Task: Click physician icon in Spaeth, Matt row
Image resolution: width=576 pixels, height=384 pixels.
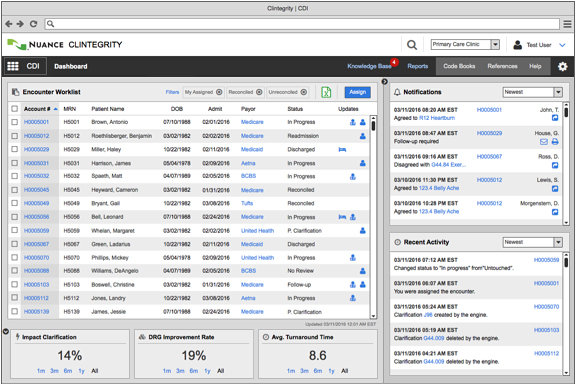Action: (353, 177)
